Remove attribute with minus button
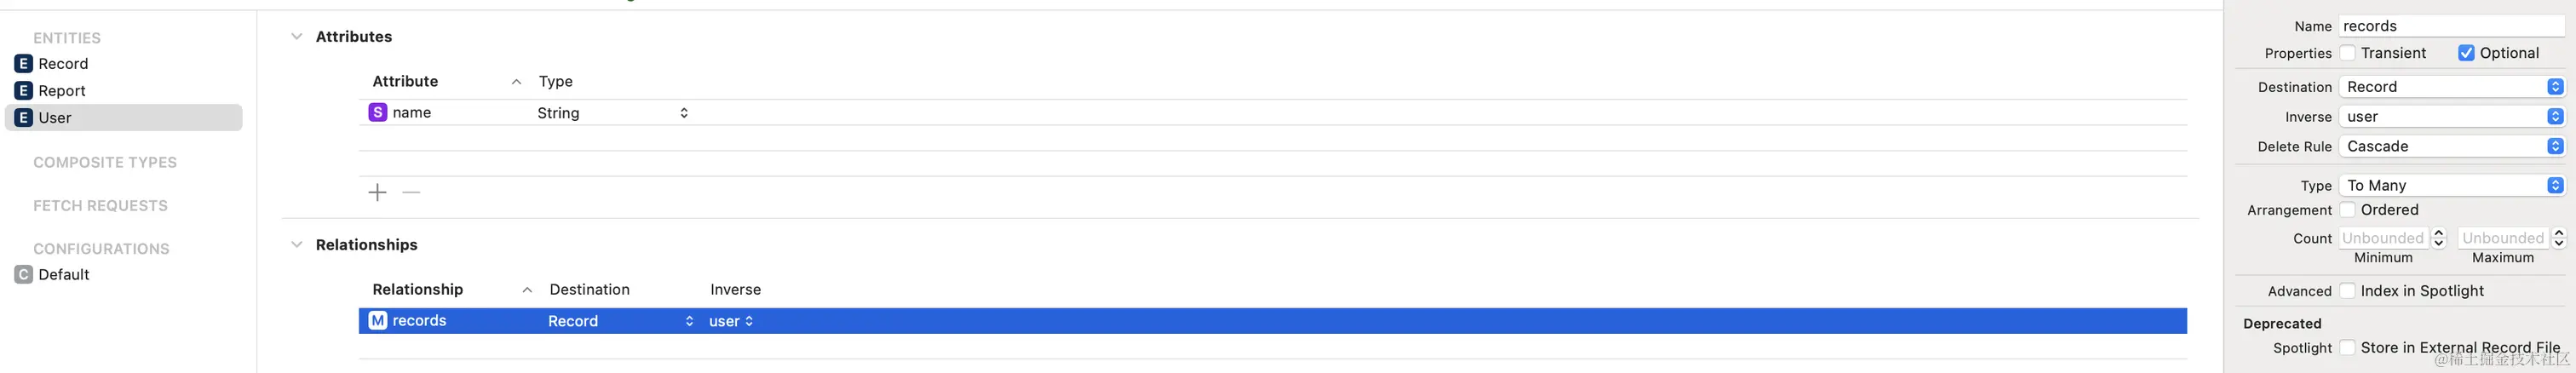The height and width of the screenshot is (373, 2576). point(411,192)
